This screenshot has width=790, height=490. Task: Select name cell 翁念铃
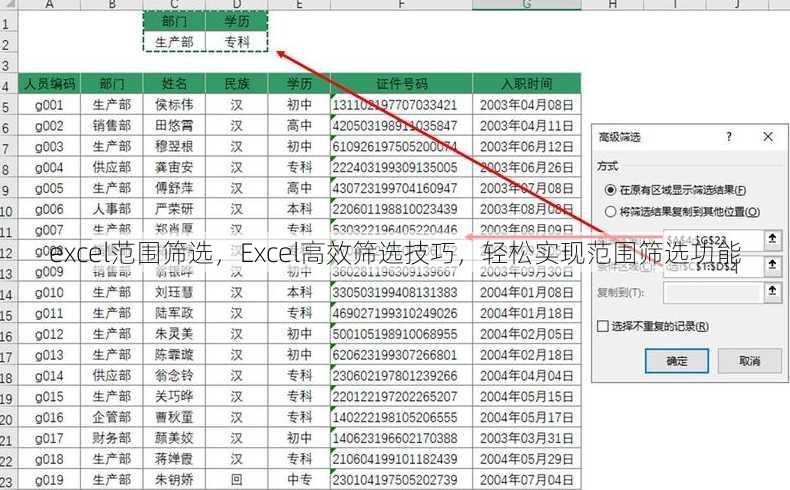pos(174,376)
